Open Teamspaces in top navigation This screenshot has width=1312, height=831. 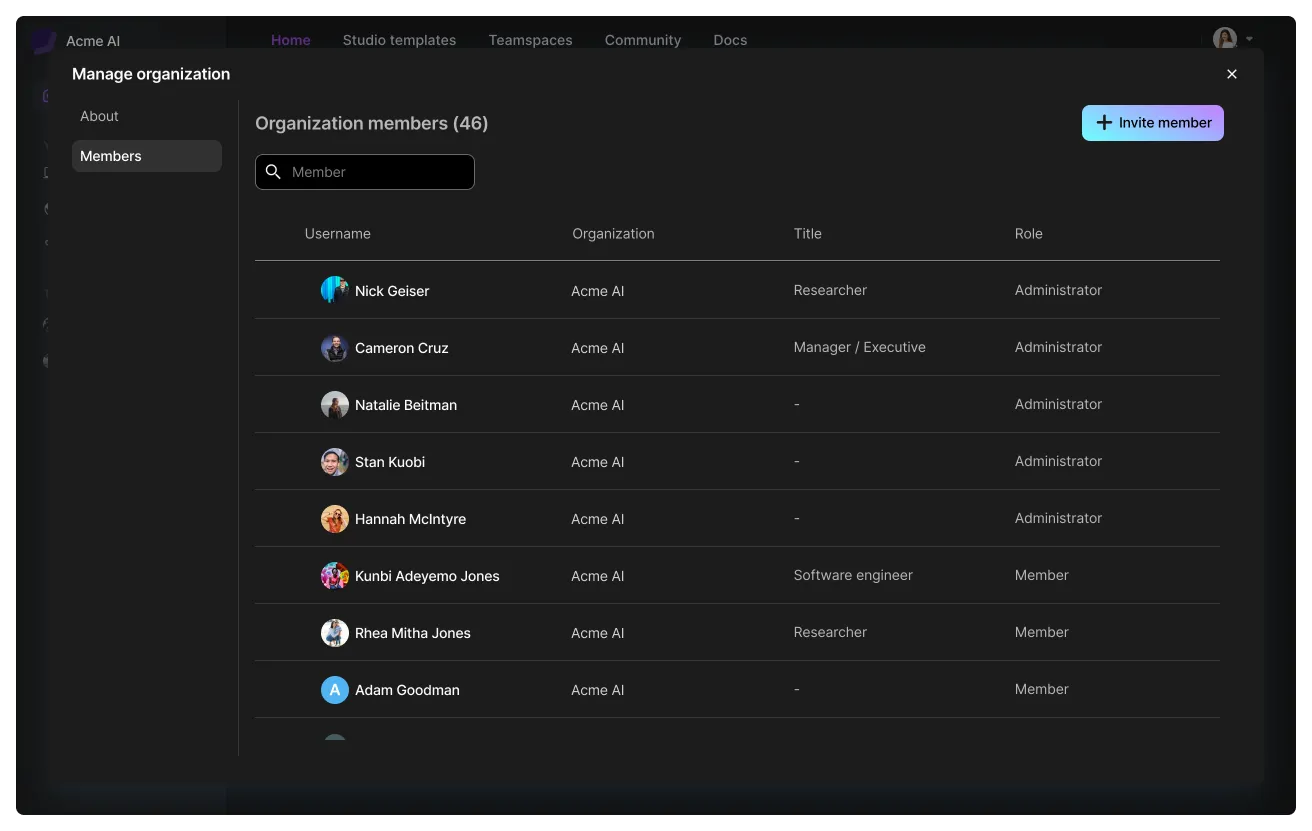pos(530,40)
